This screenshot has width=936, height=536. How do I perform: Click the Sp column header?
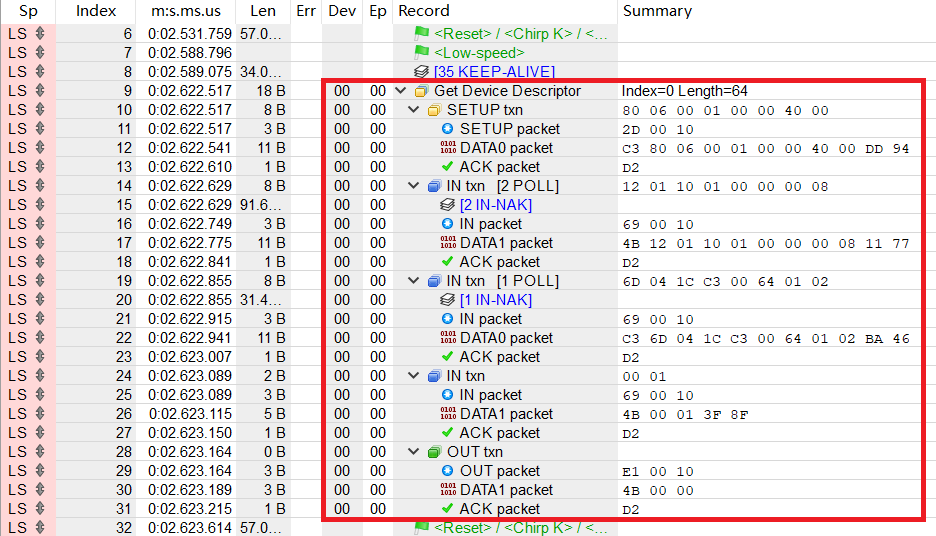pos(28,11)
